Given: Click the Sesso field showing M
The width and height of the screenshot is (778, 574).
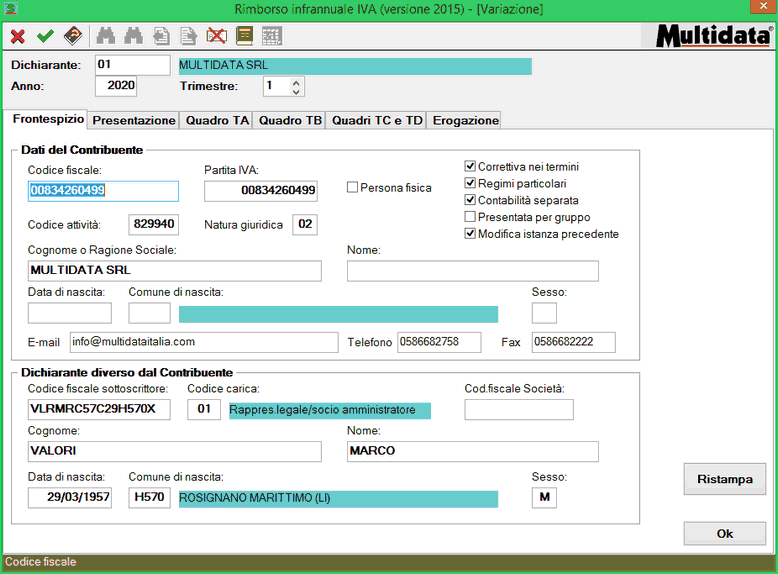Looking at the screenshot, I should pos(544,498).
